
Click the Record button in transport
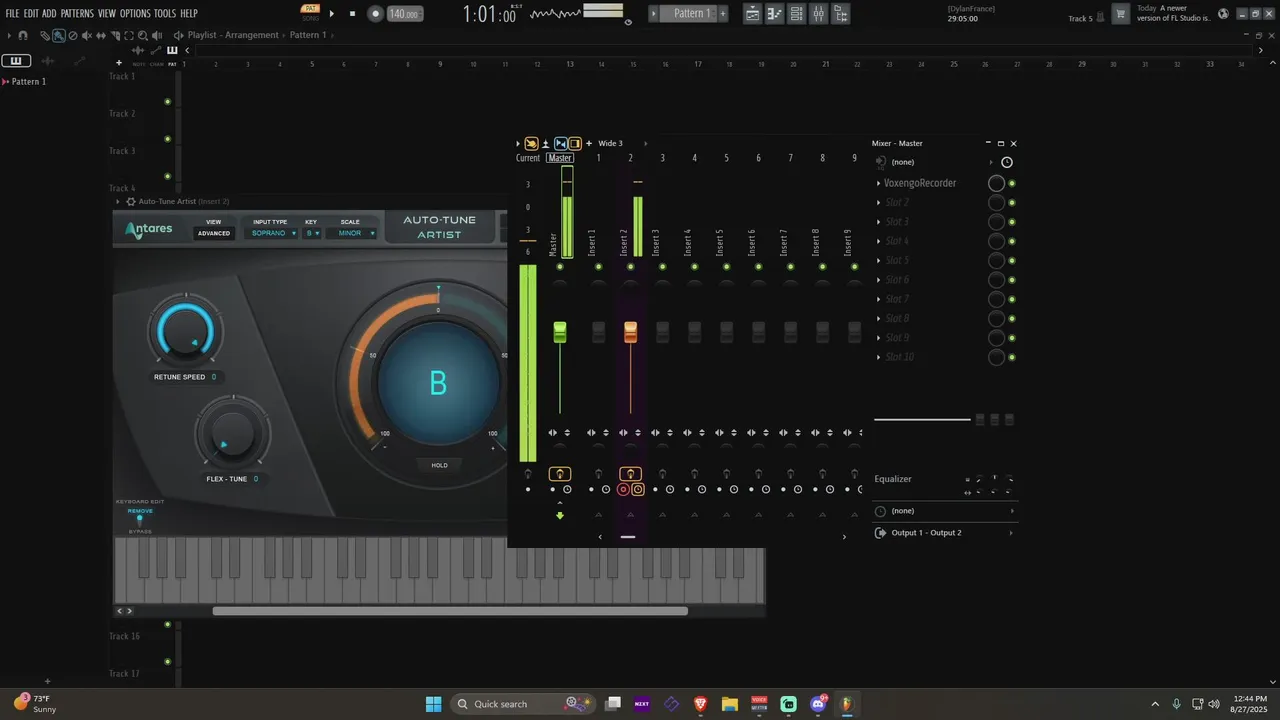pos(375,14)
